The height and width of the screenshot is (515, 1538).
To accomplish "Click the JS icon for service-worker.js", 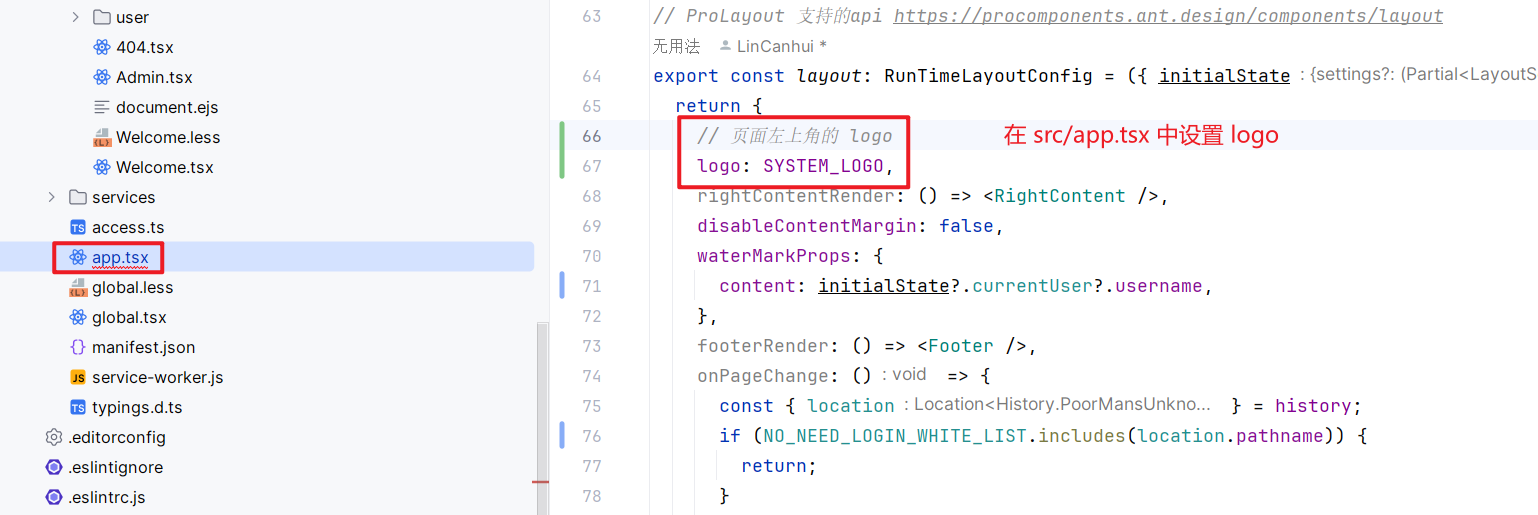I will pyautogui.click(x=78, y=377).
